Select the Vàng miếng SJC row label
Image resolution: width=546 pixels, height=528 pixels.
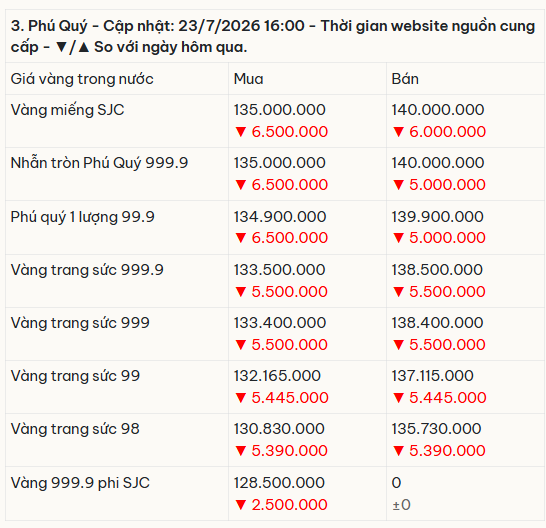coord(68,110)
